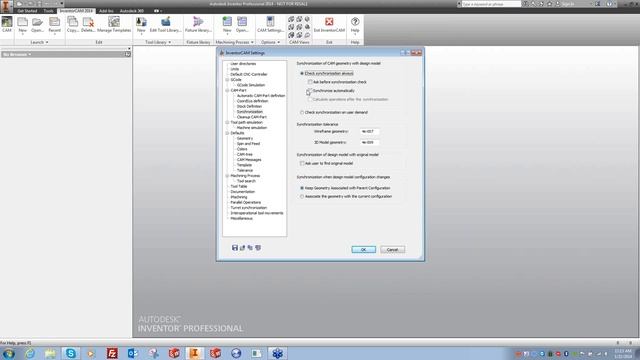Click the Delete icon in the Edit panel

click(x=88, y=24)
